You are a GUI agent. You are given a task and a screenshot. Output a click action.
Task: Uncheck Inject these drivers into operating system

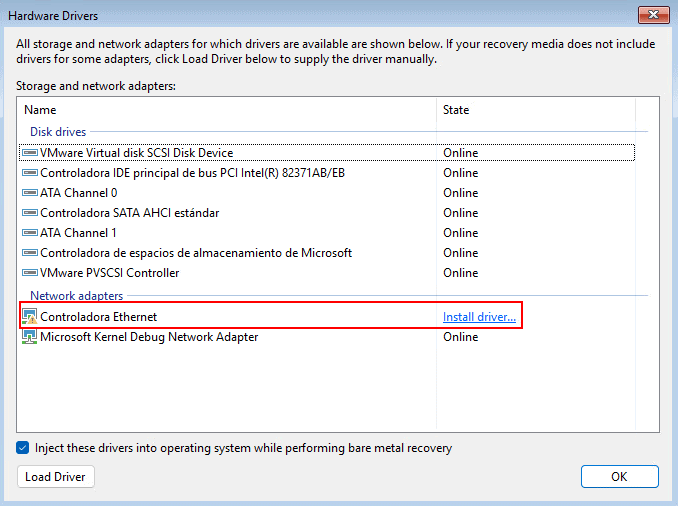23,448
